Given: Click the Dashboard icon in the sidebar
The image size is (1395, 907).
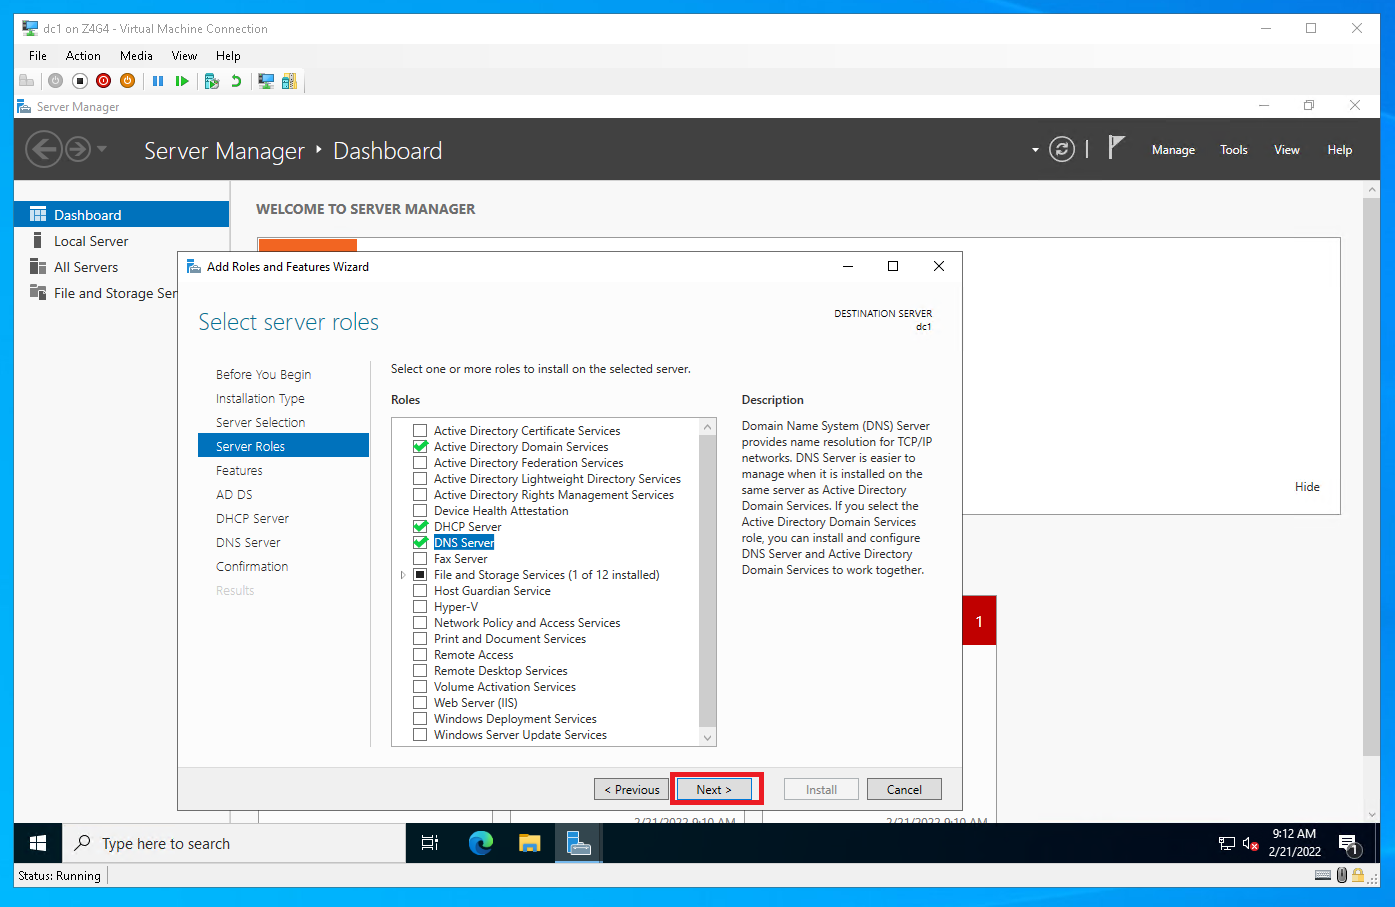Looking at the screenshot, I should click(x=38, y=214).
